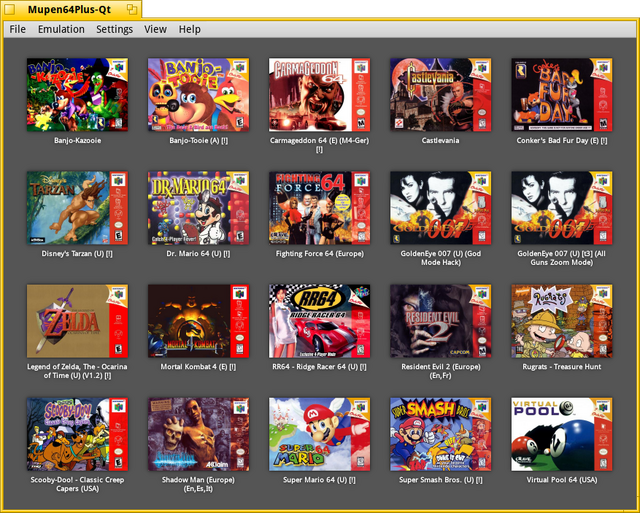640x513 pixels.
Task: Open the Settings menu
Action: point(115,29)
